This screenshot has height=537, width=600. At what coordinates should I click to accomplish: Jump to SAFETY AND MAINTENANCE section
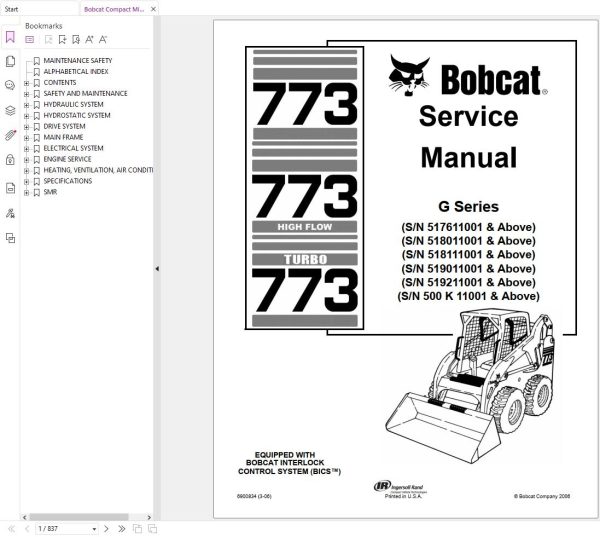click(85, 93)
